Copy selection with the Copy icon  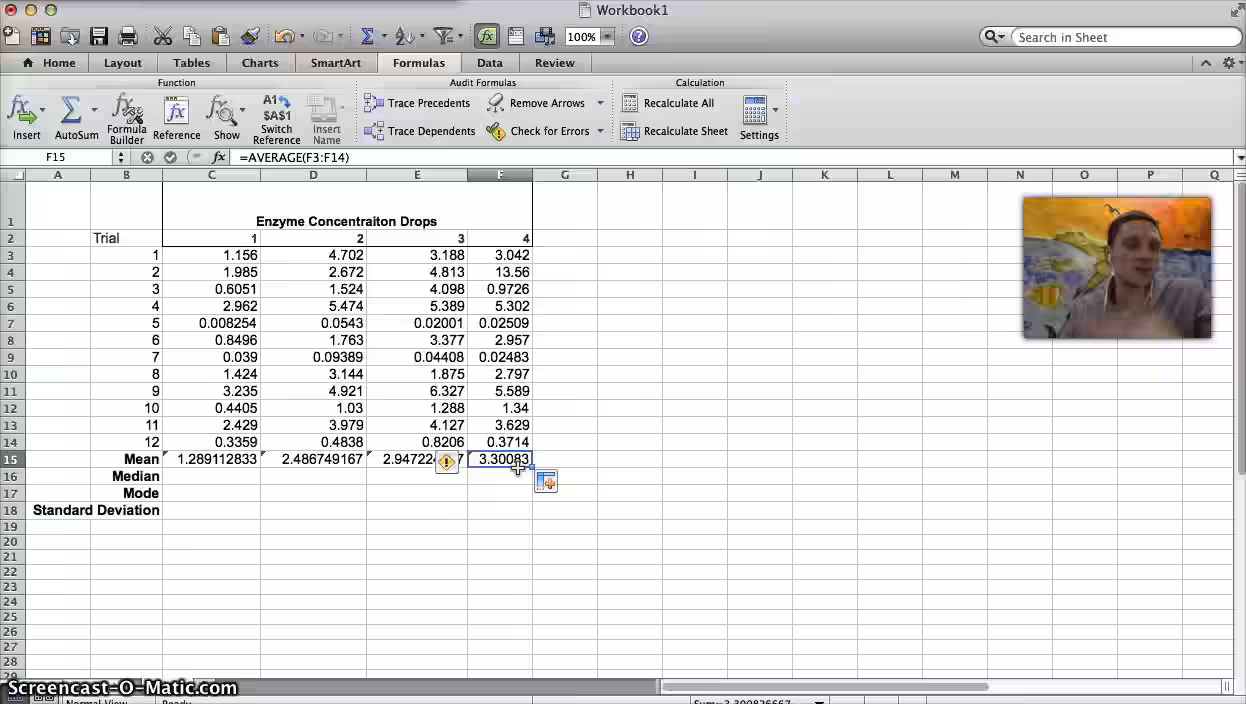[x=192, y=37]
